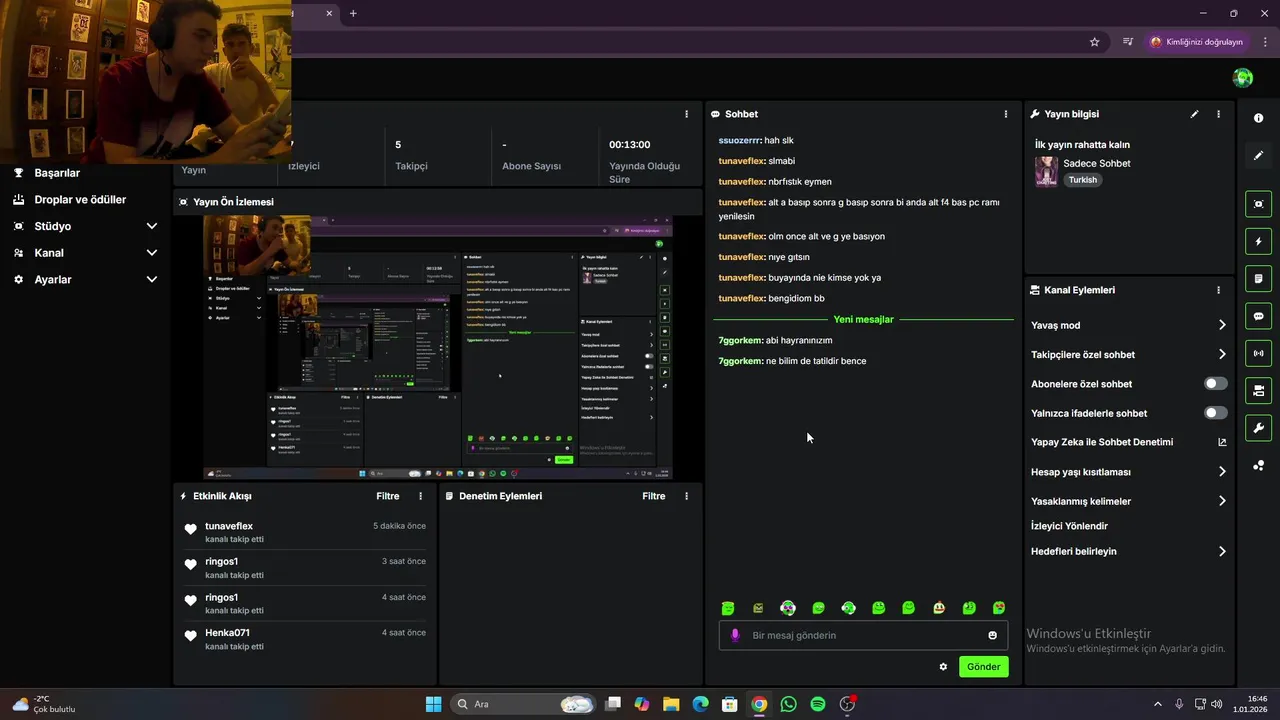Click the ssuozerrr chat username
The width and height of the screenshot is (1280, 720).
click(739, 140)
